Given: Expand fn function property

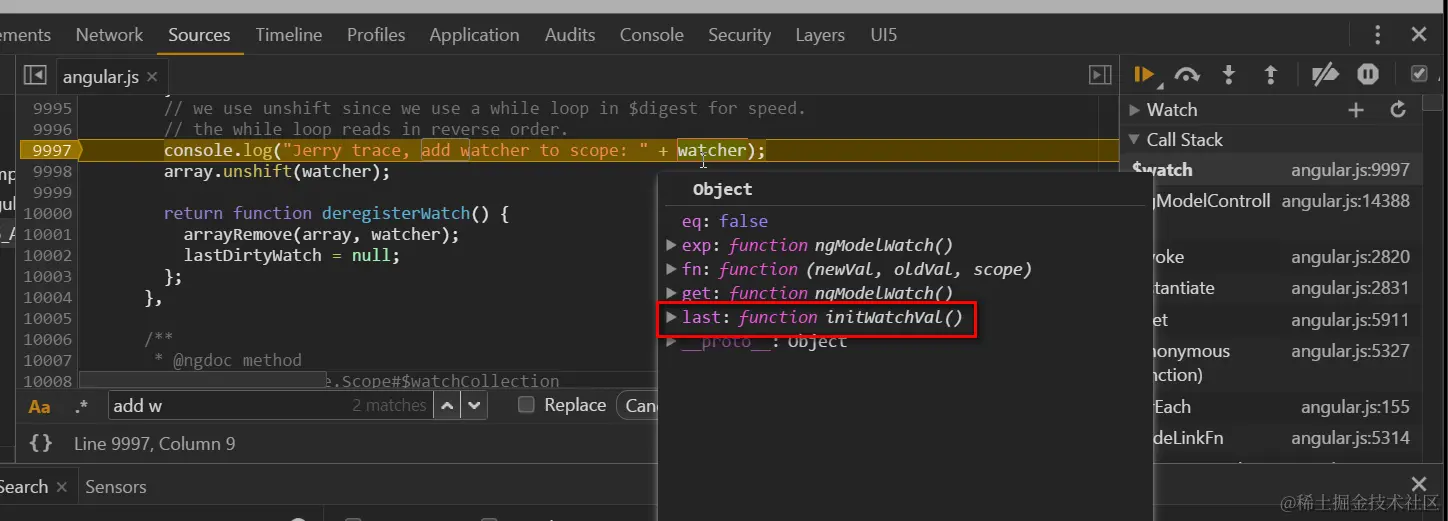Looking at the screenshot, I should point(672,269).
